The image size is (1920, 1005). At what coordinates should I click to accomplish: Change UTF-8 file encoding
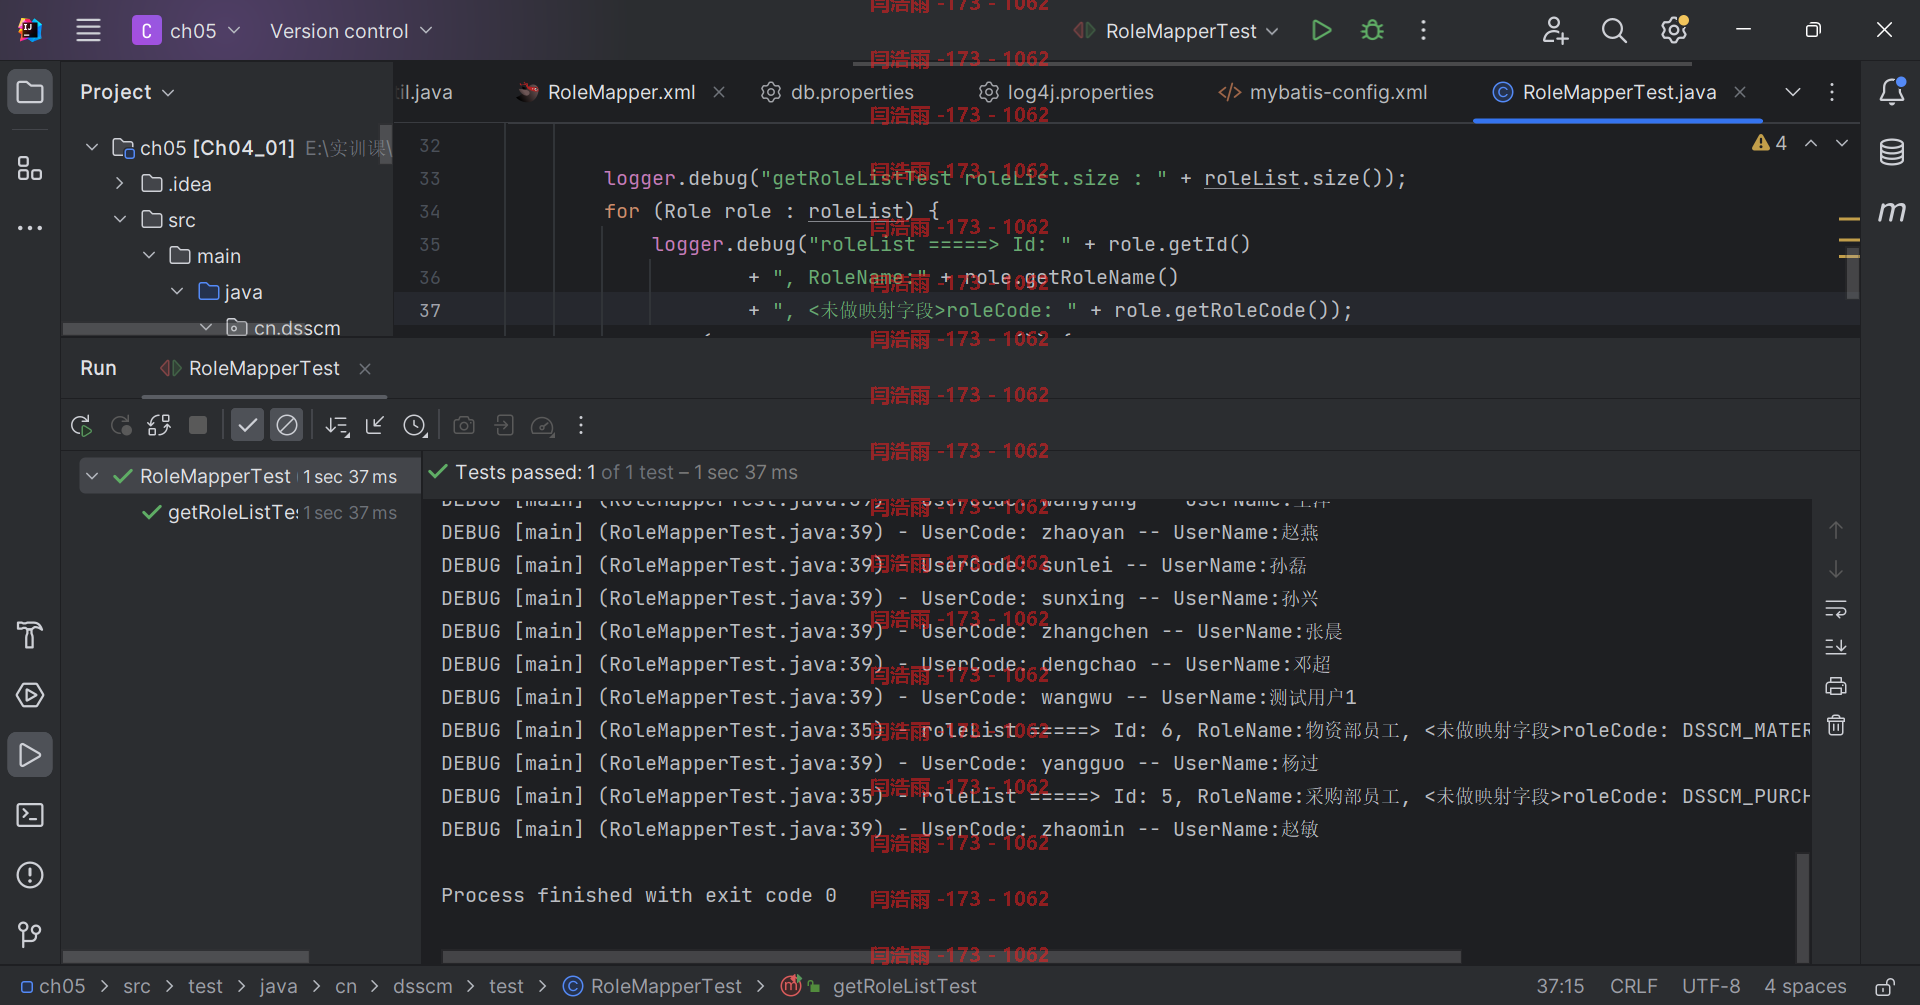pos(1711,986)
